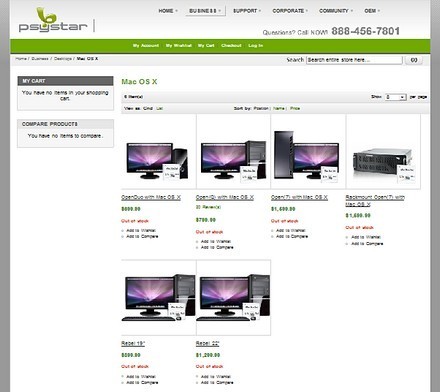The height and width of the screenshot is (392, 440).
Task: Open the OpenDuo with Mac OS X product image
Action: [158, 152]
